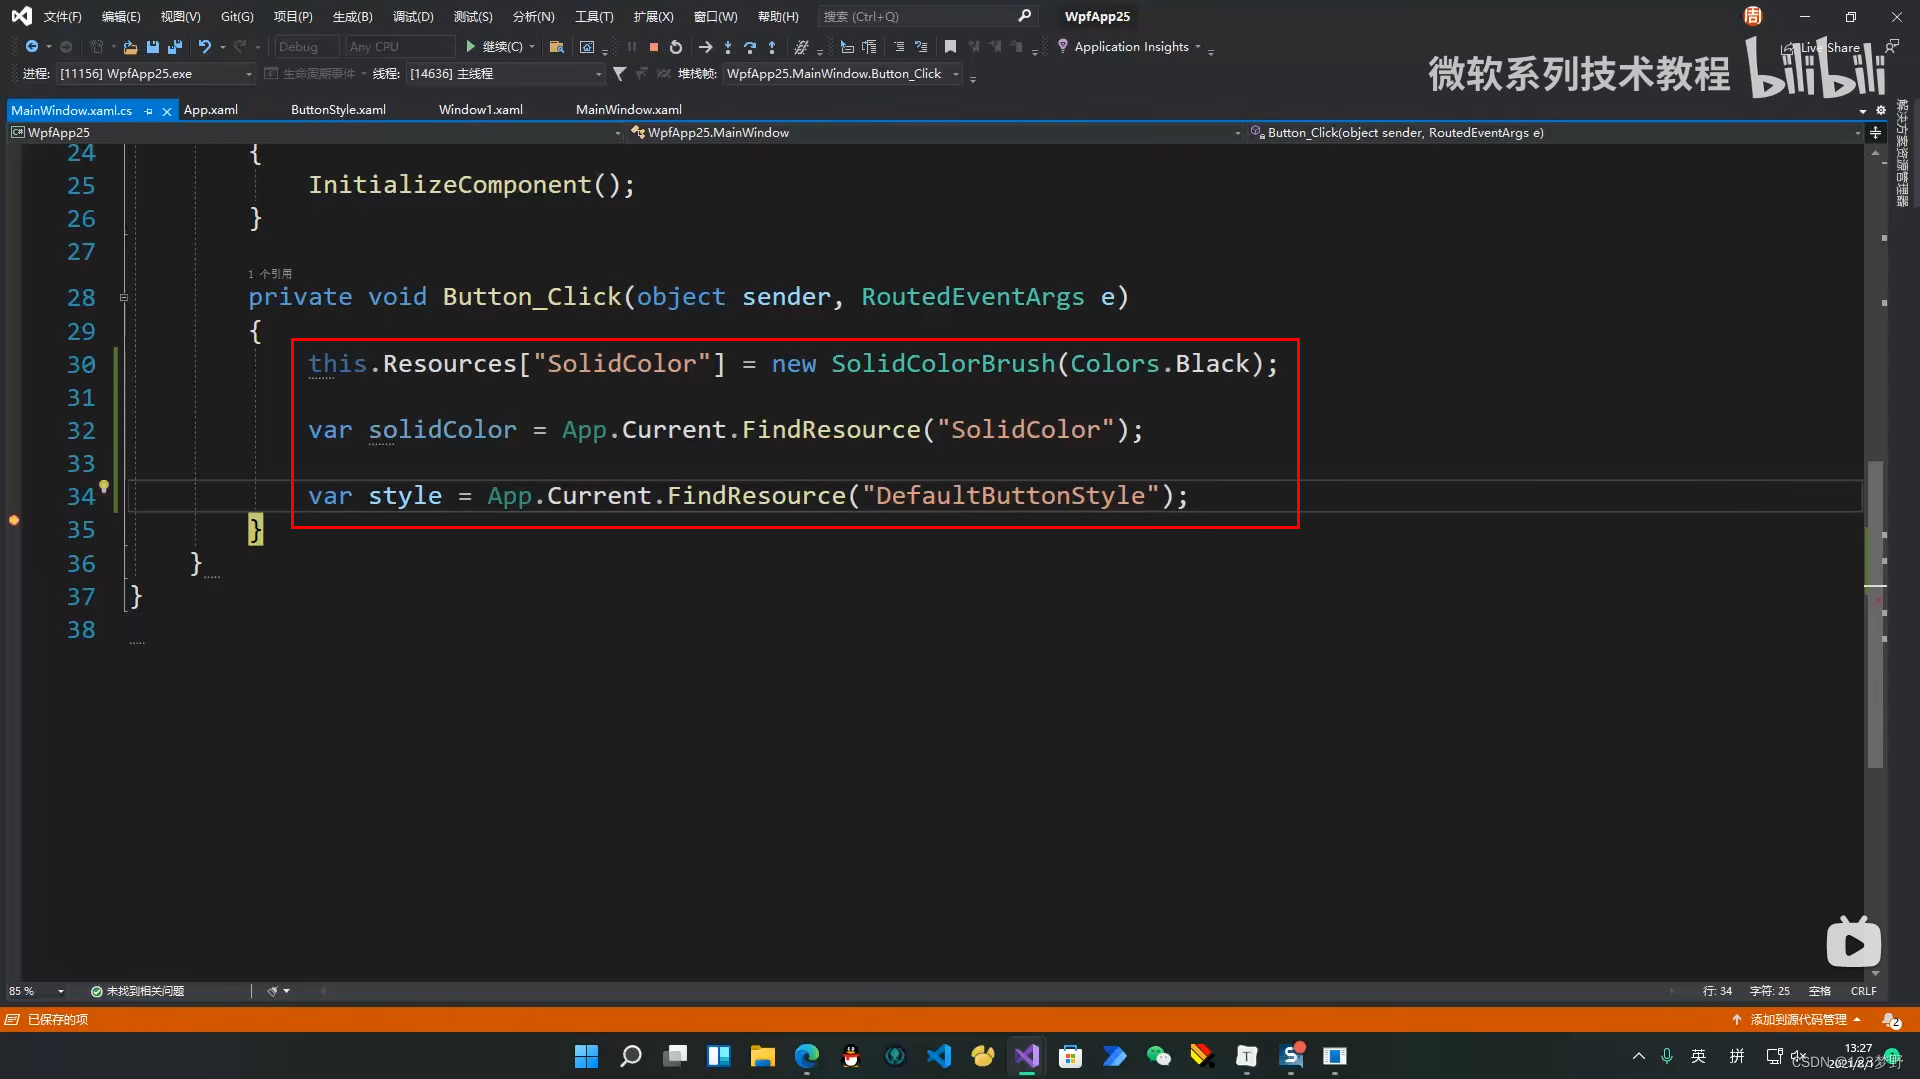Open the stack frame dropdown Button_Click

pyautogui.click(x=842, y=74)
